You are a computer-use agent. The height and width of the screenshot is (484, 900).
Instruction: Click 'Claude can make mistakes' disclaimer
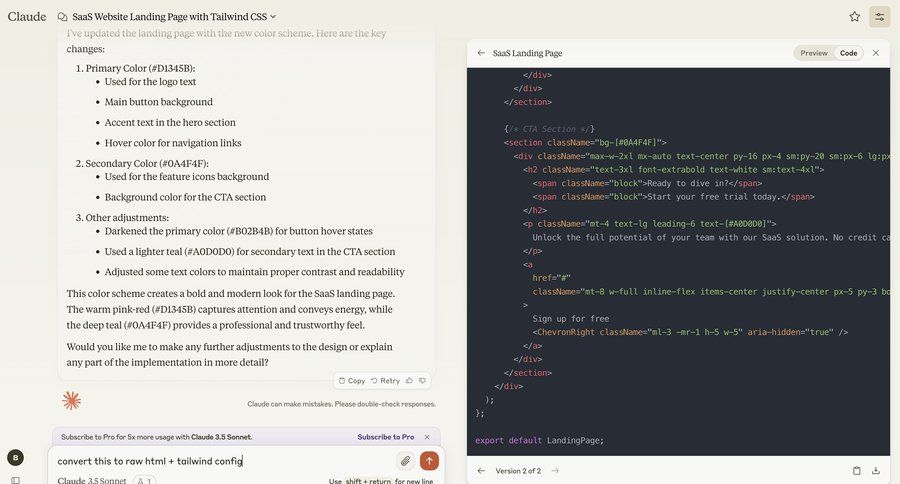click(x=342, y=404)
